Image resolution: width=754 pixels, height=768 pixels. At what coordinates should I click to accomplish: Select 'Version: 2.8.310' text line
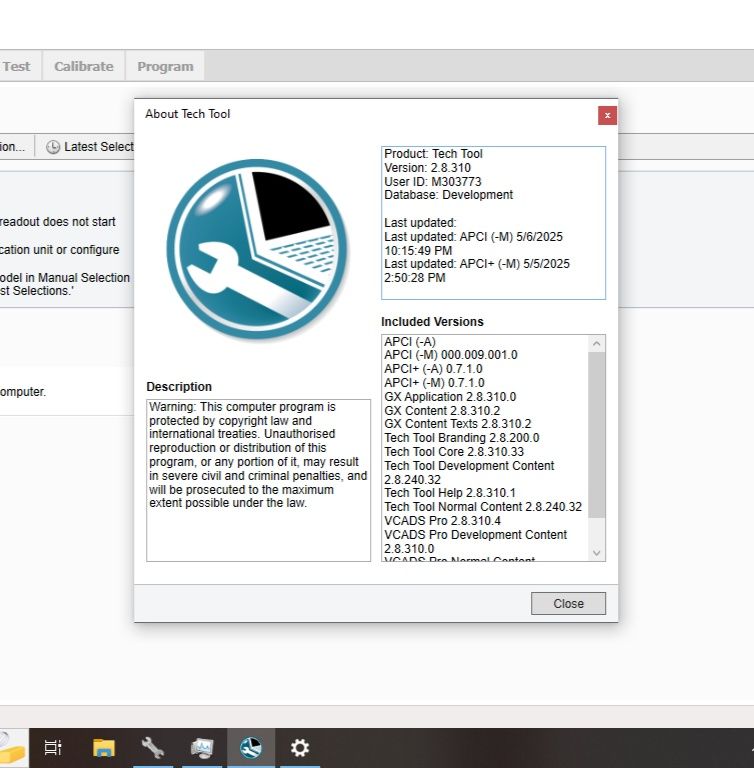tap(427, 168)
